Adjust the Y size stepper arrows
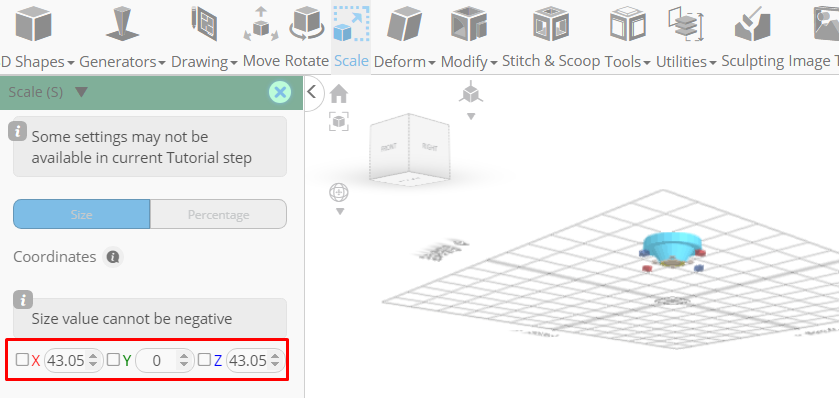The image size is (839, 398). pos(185,361)
